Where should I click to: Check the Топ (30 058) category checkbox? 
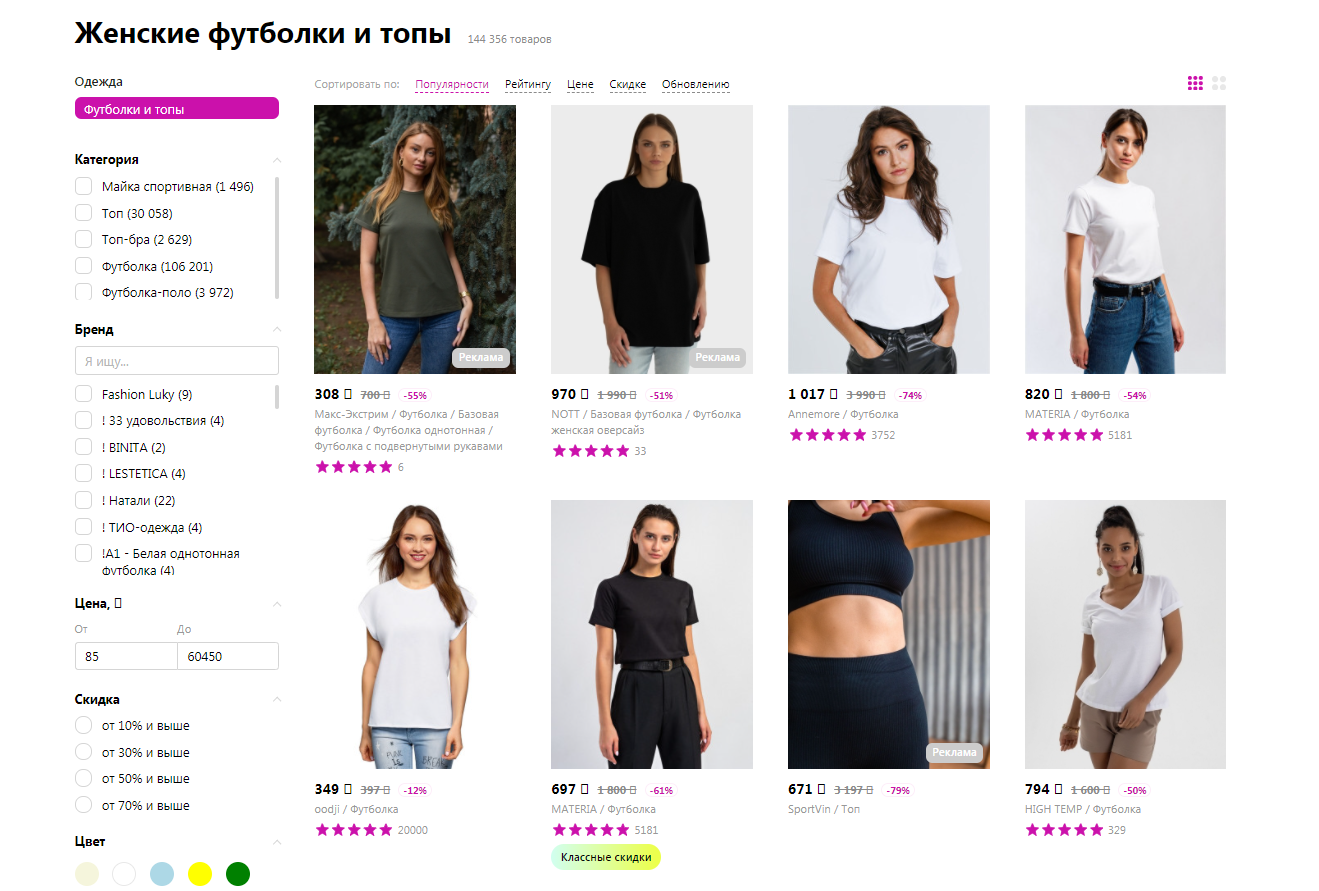click(84, 213)
